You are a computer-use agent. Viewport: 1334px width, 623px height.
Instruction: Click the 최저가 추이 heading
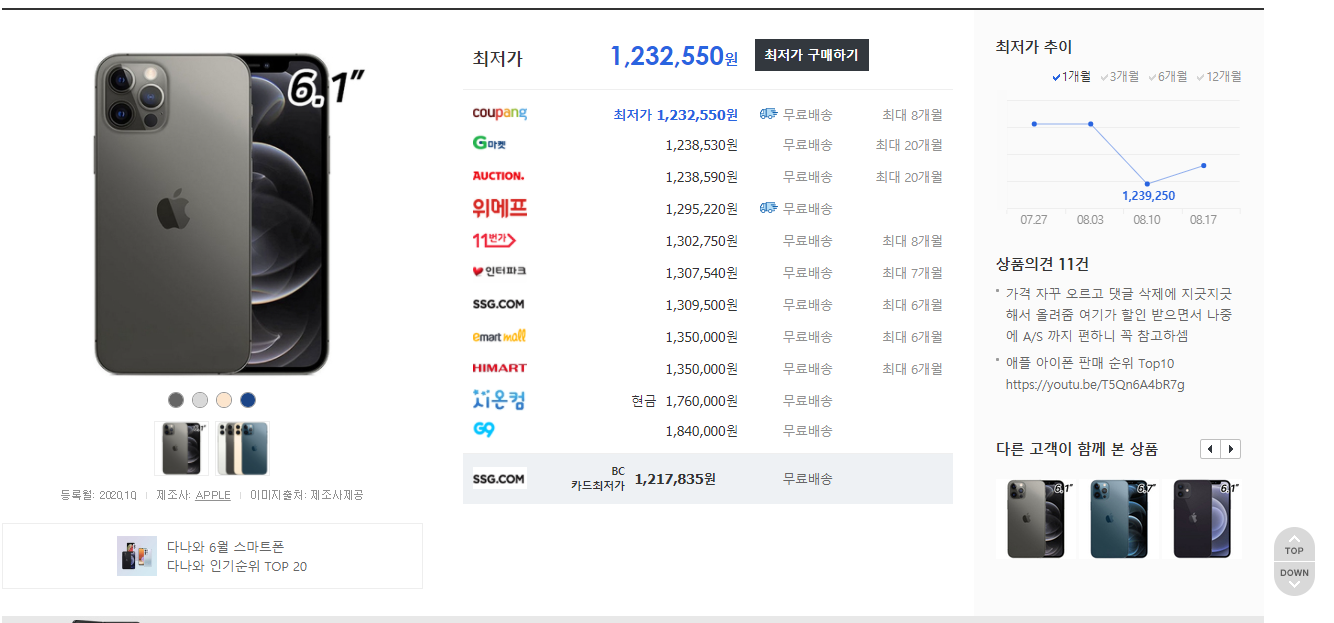[1034, 46]
